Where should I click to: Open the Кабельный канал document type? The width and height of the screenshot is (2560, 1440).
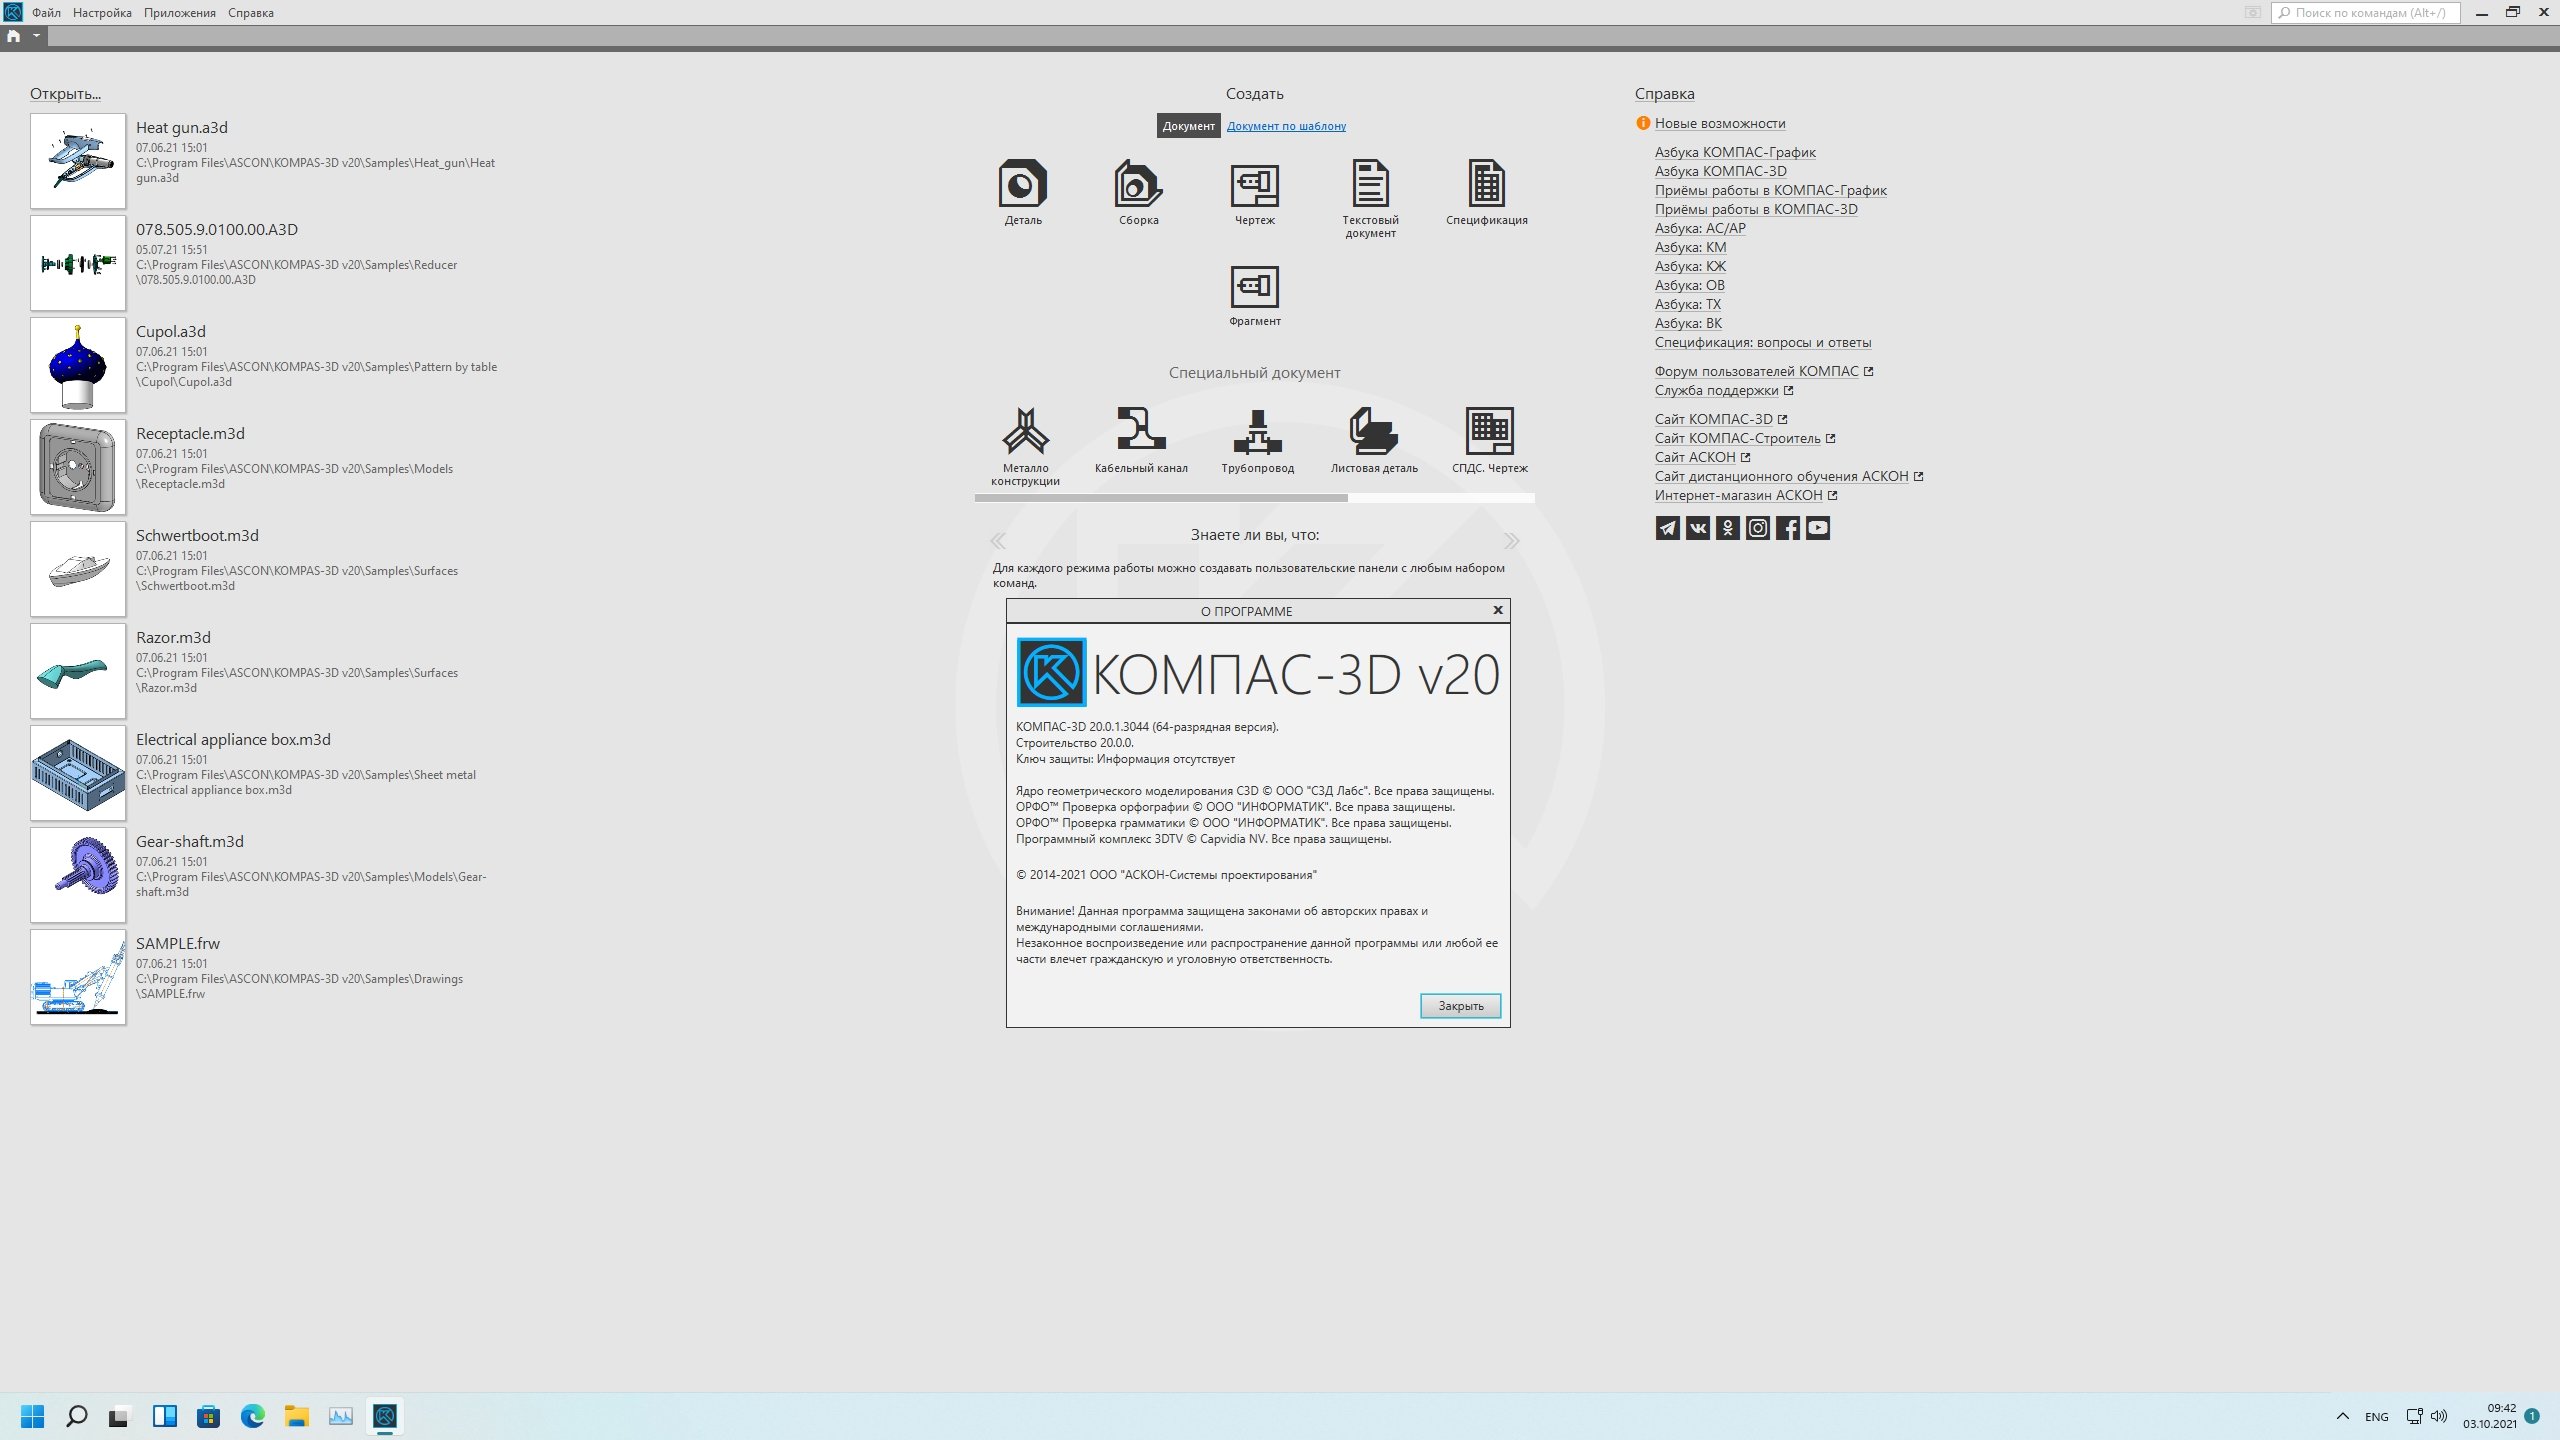pos(1140,432)
